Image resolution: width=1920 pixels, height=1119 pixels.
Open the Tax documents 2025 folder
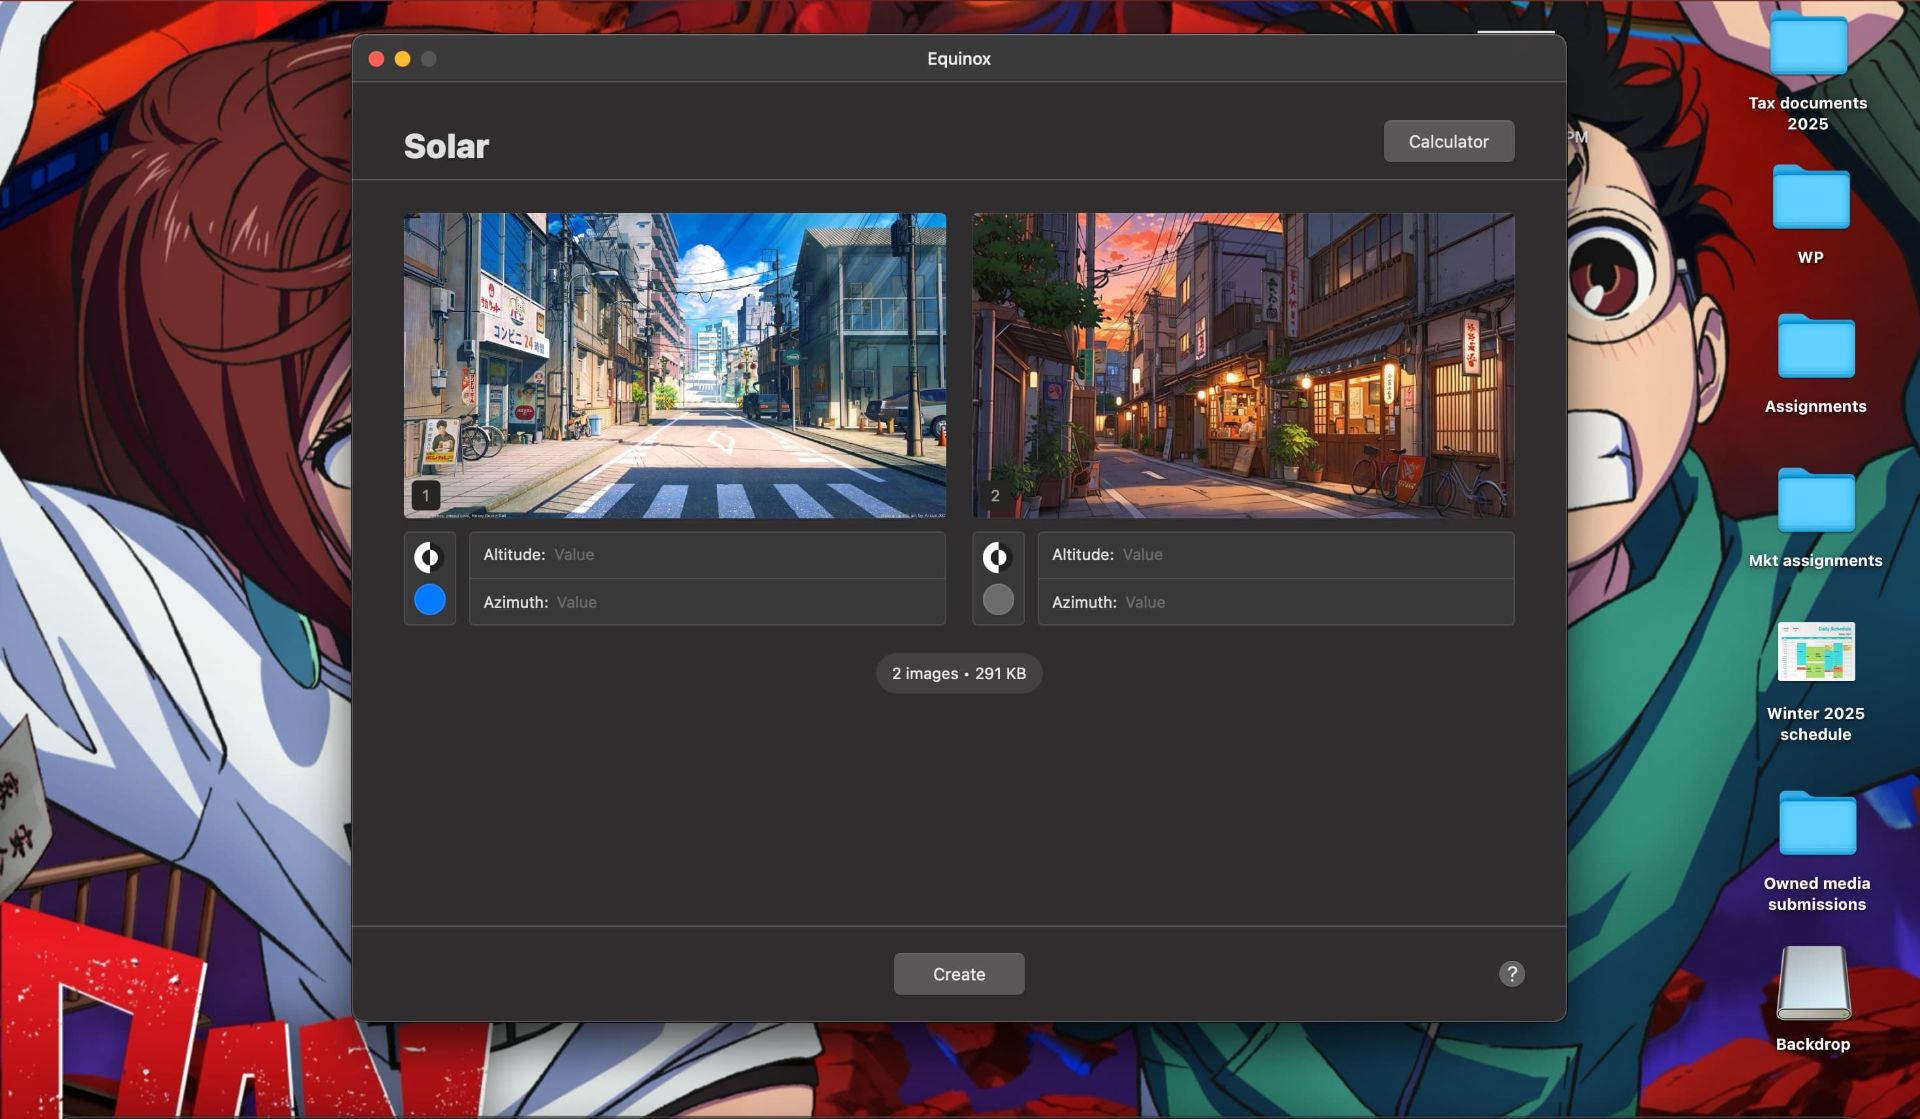point(1807,46)
